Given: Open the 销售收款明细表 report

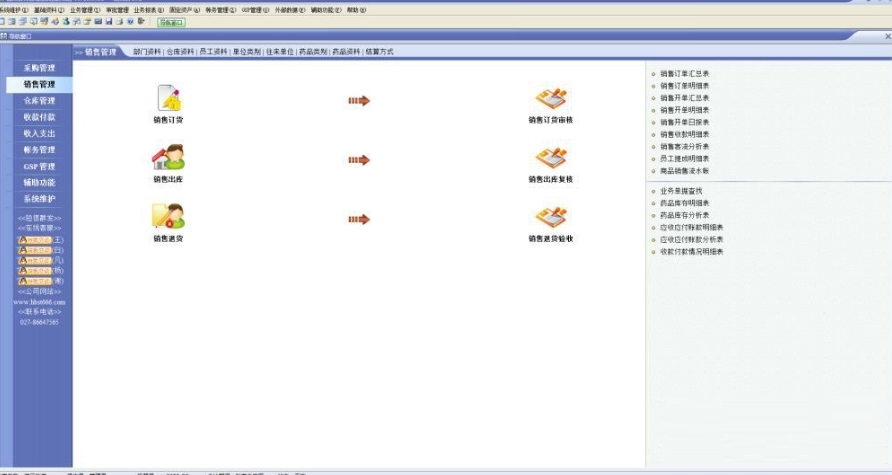Looking at the screenshot, I should click(x=684, y=135).
